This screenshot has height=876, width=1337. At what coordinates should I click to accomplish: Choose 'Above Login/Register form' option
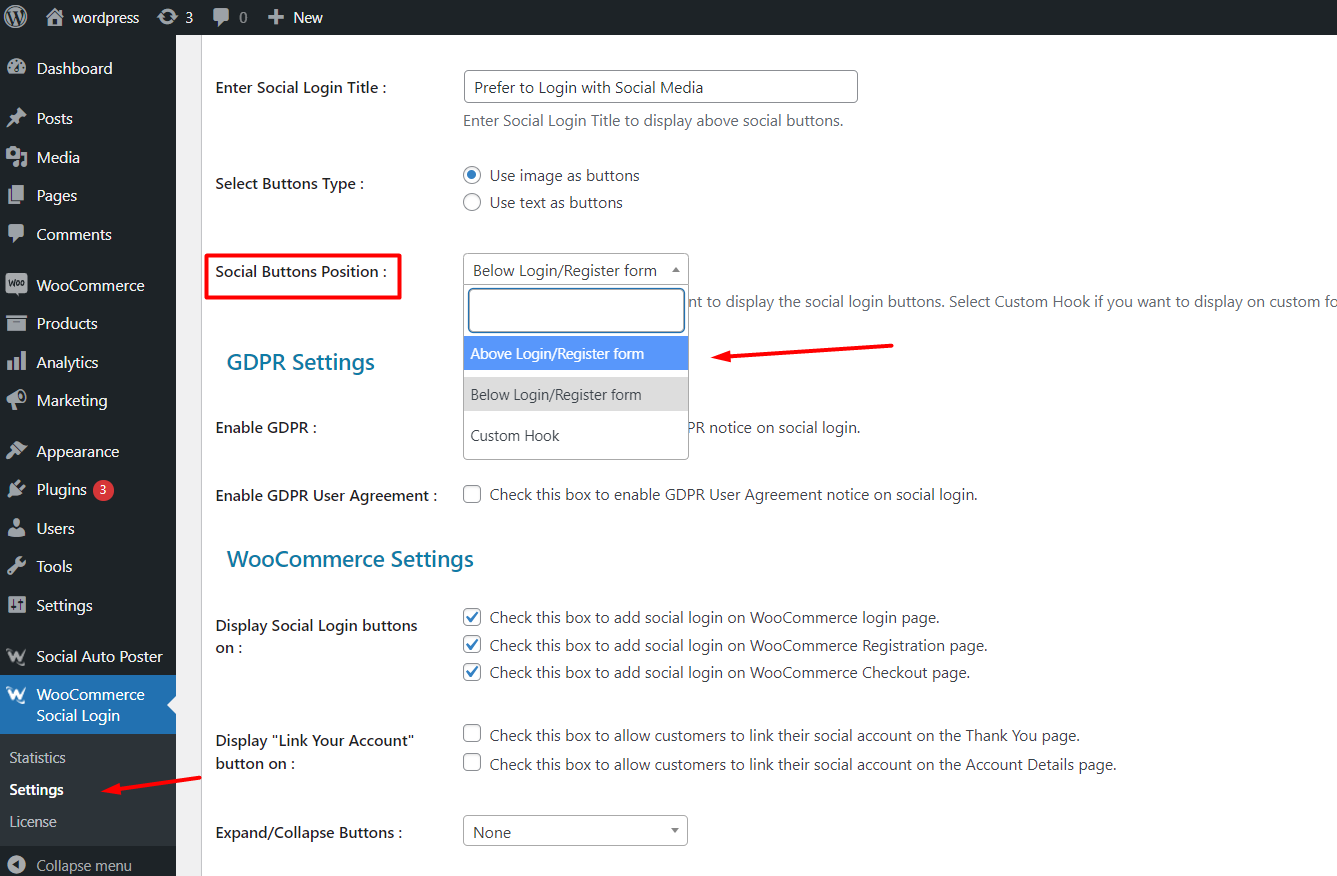click(x=576, y=354)
